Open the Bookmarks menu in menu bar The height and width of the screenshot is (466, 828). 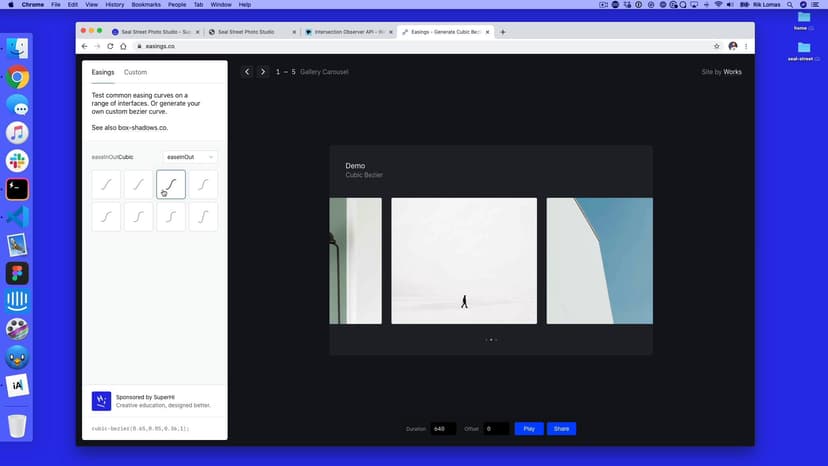(146, 5)
